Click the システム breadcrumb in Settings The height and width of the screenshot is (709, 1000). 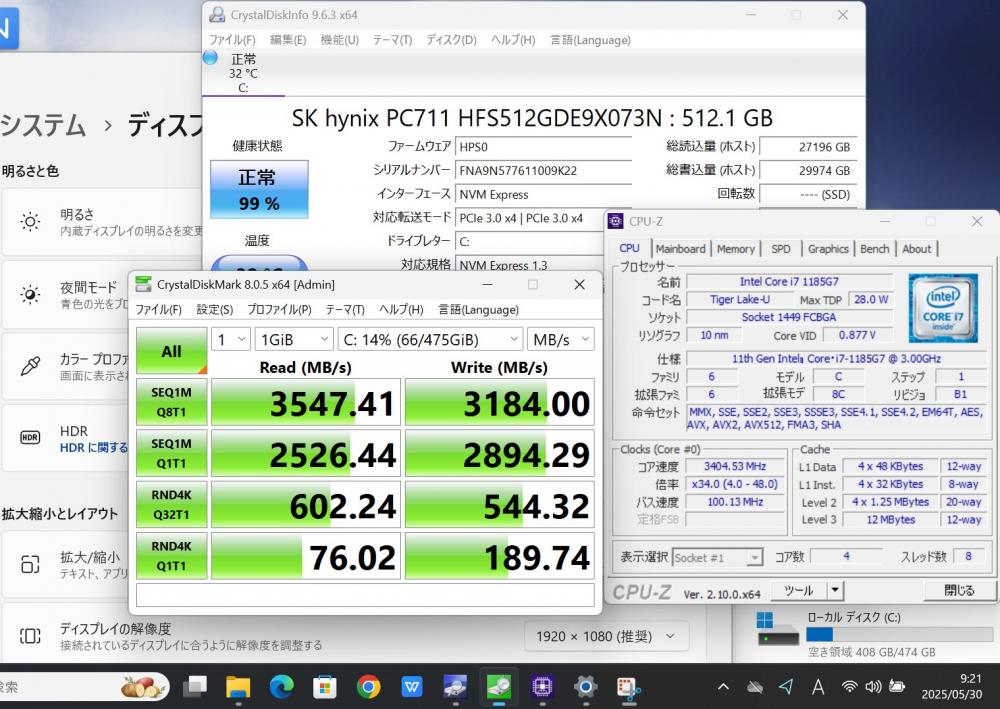tap(43, 125)
